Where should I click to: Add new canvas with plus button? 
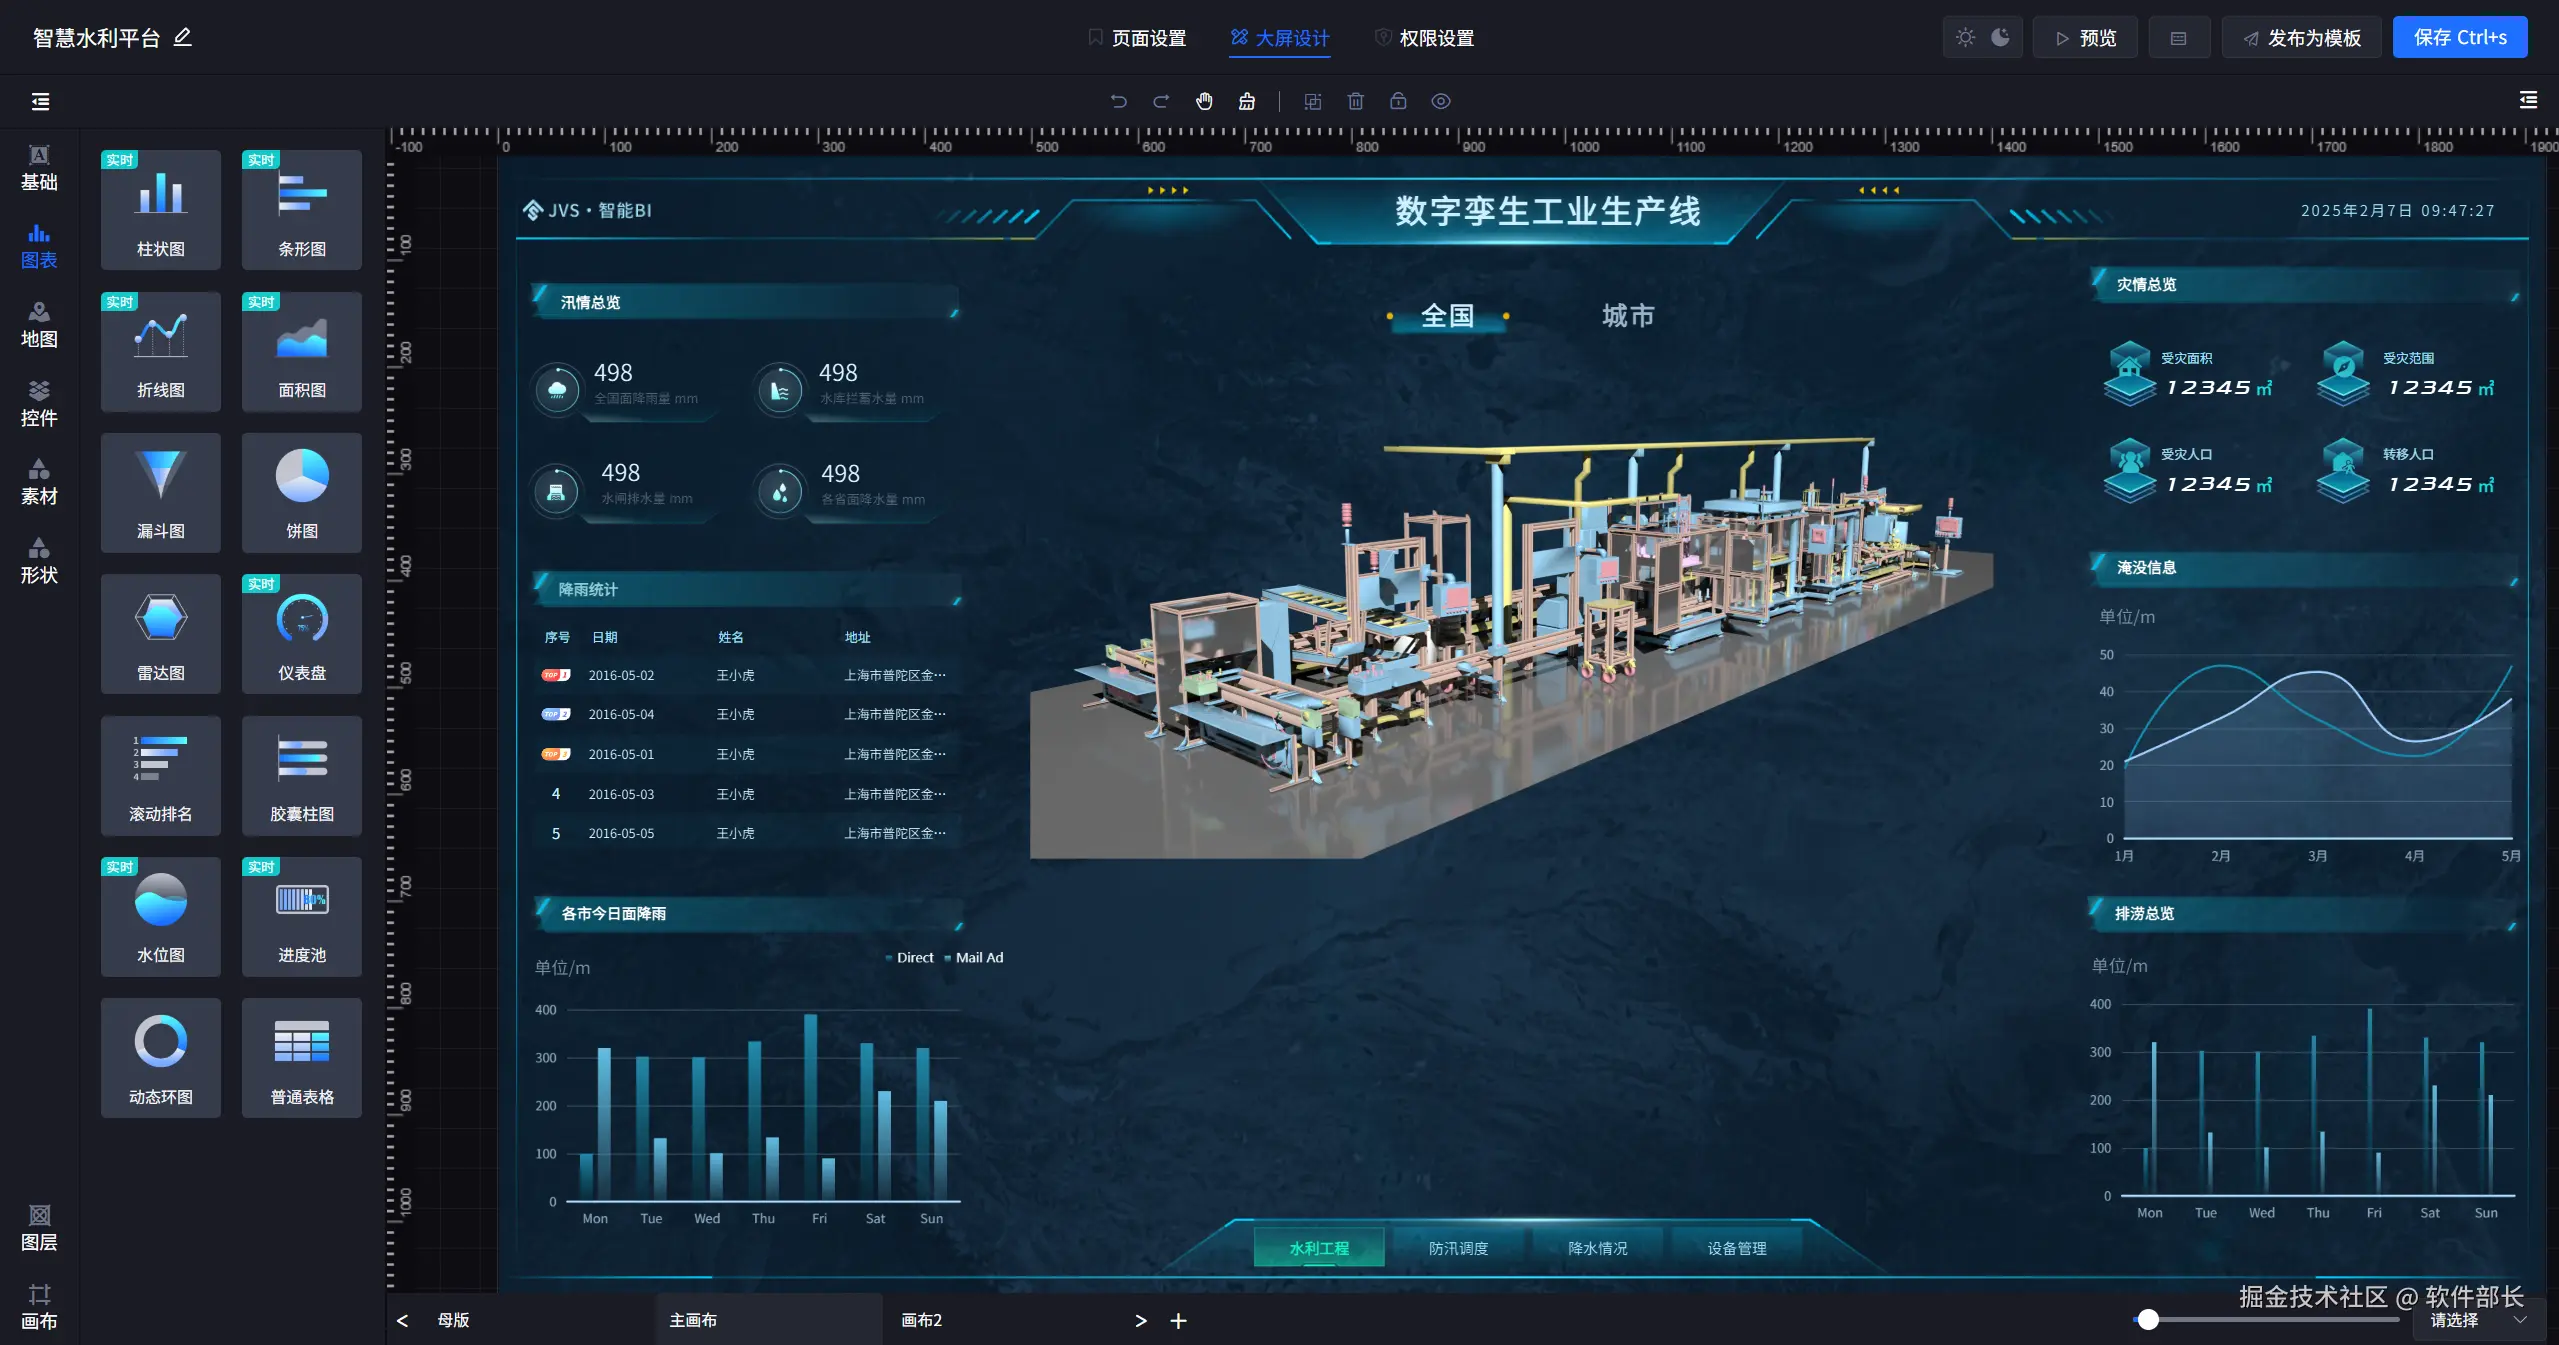click(1178, 1321)
